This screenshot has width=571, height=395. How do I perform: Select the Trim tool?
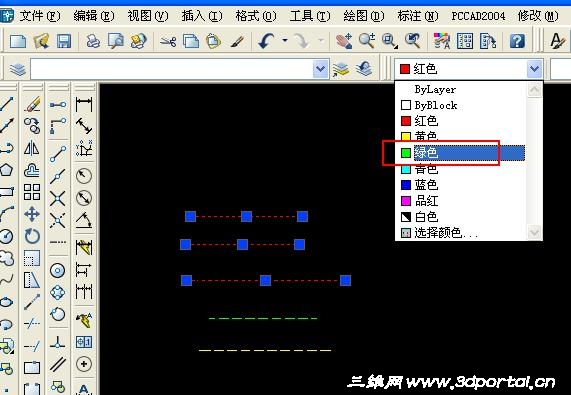(x=32, y=323)
